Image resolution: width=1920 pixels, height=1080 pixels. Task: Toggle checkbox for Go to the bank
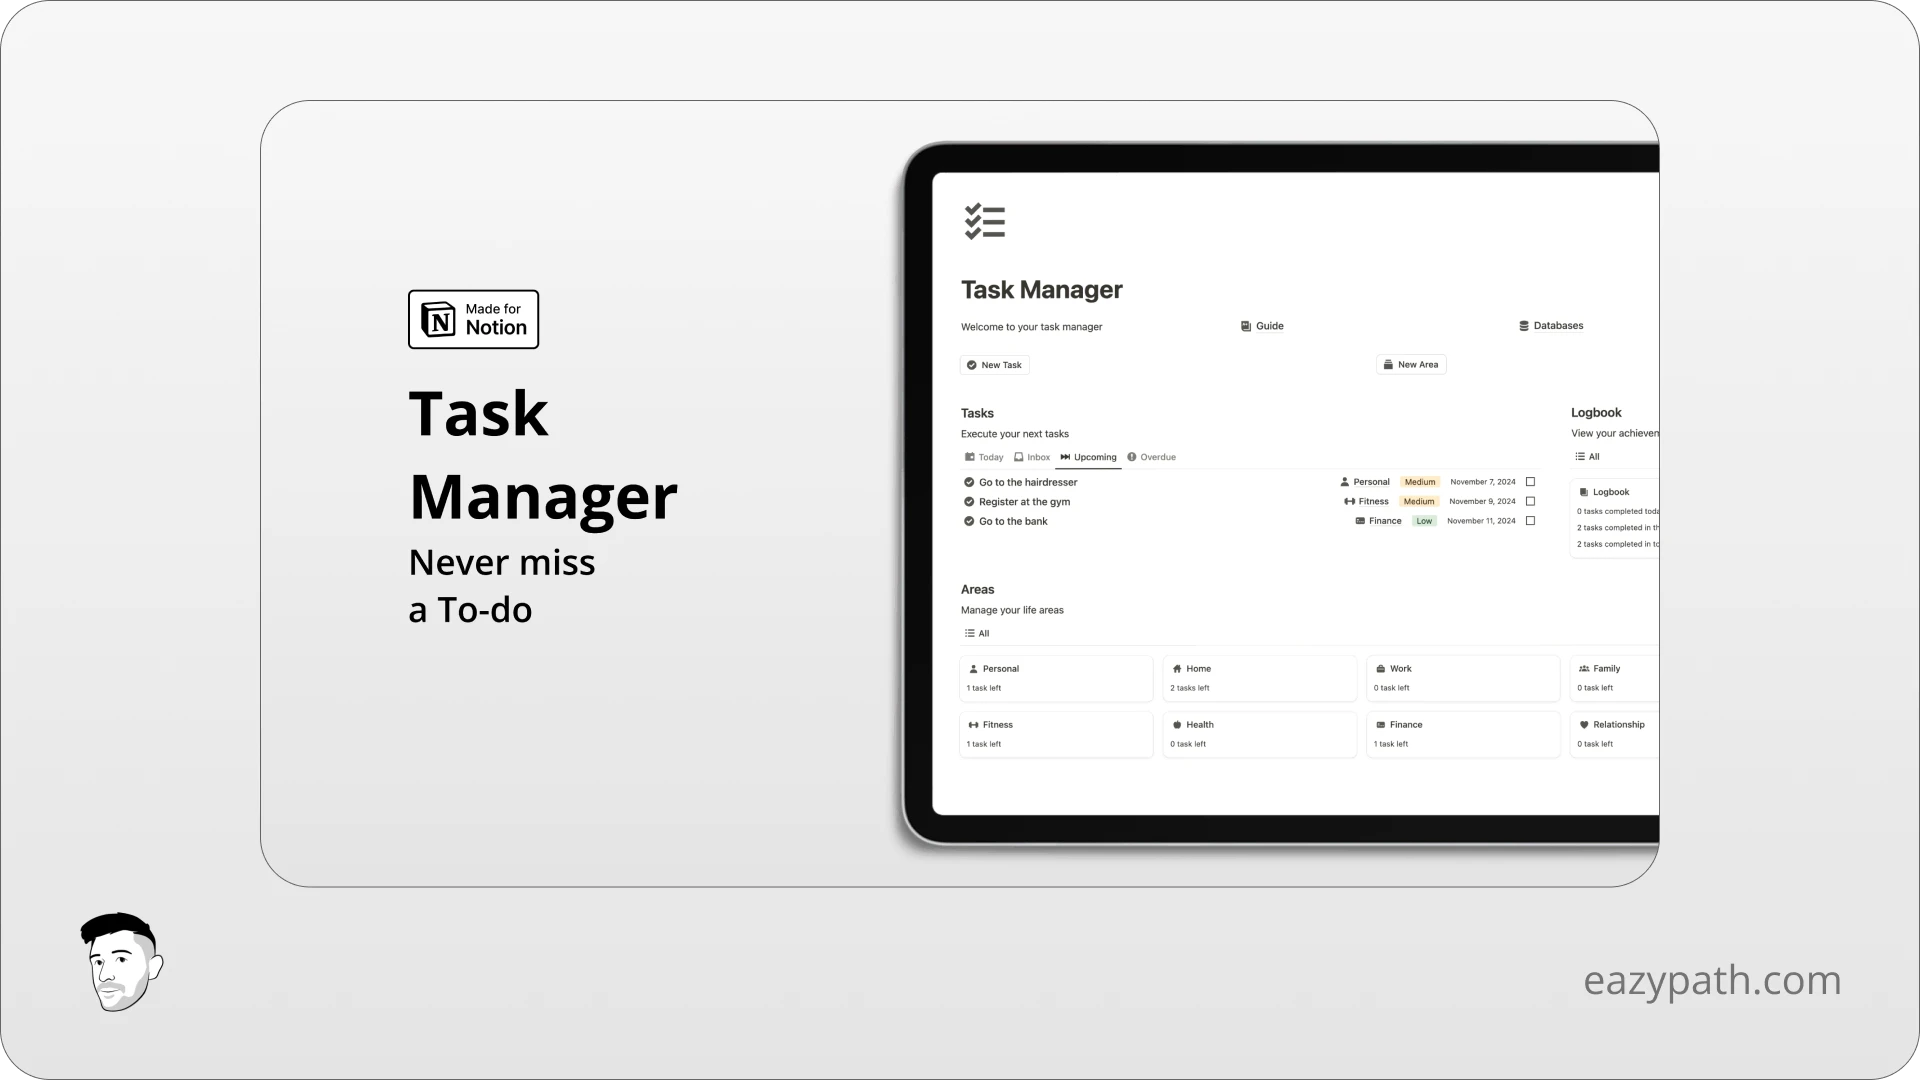tap(1530, 521)
